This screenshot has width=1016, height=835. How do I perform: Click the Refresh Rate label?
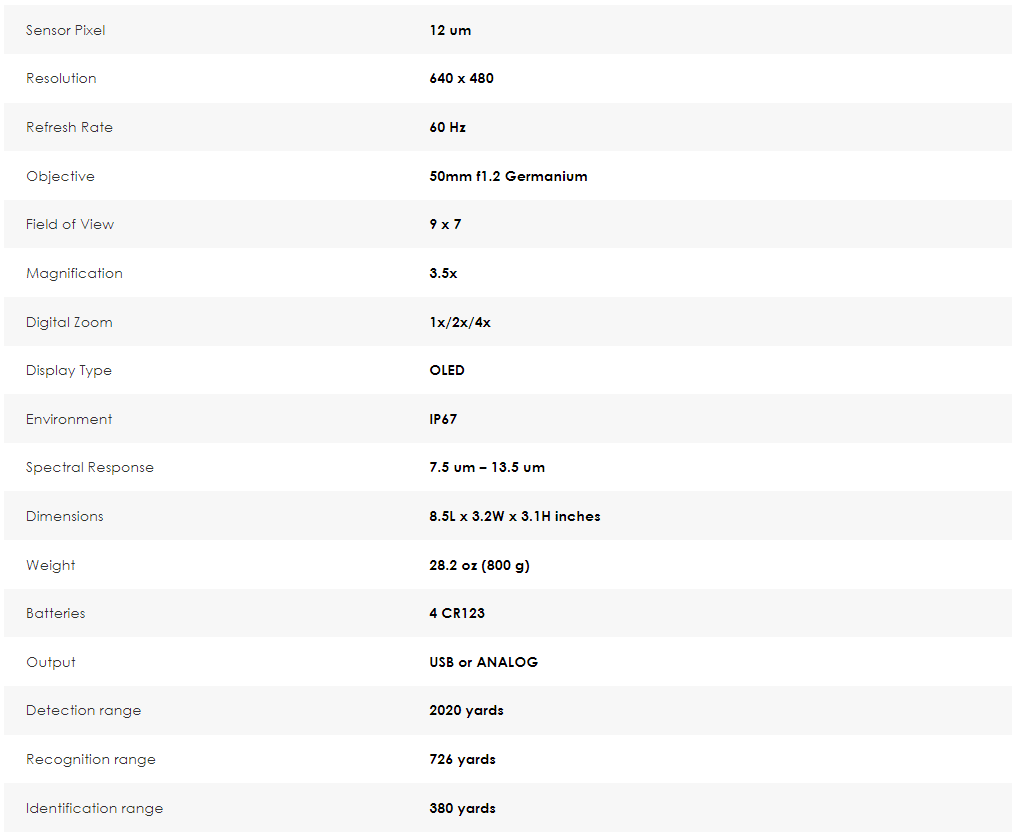click(69, 128)
